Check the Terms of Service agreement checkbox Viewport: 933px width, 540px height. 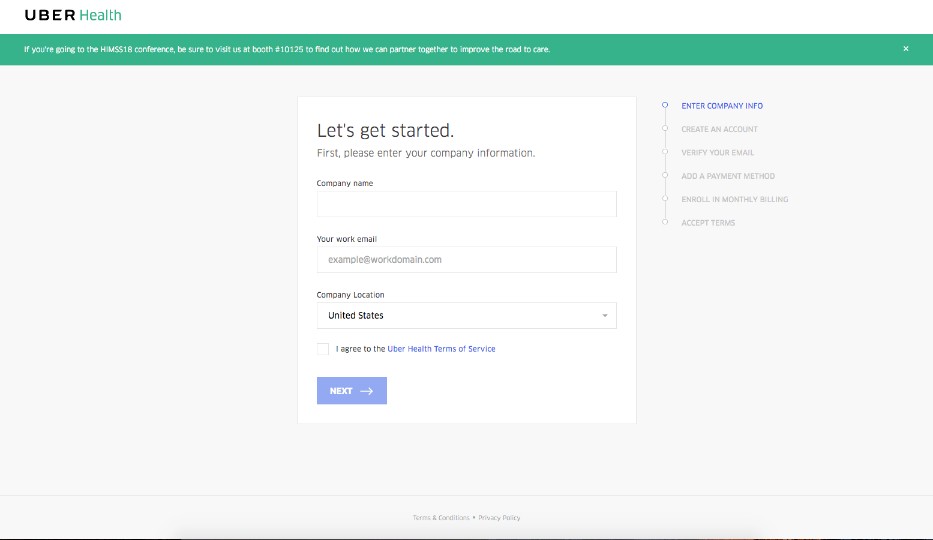click(323, 349)
